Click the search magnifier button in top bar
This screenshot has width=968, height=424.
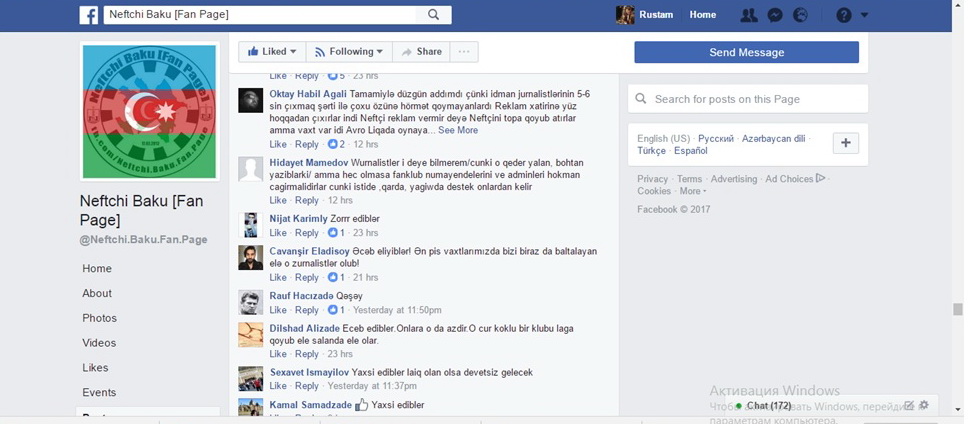click(433, 15)
